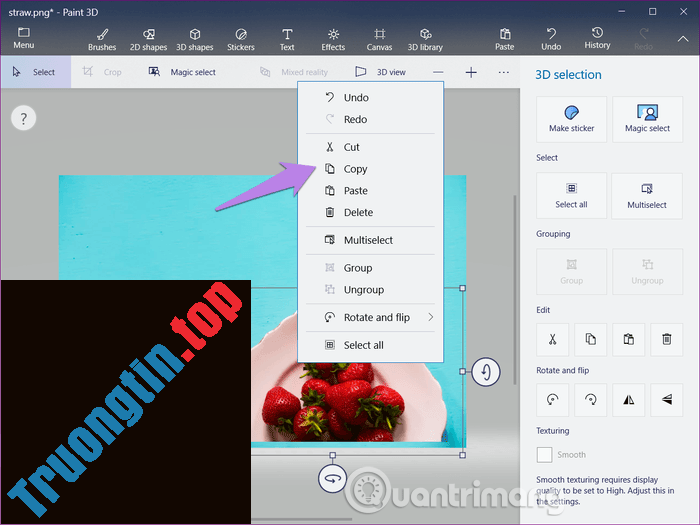Click Multiselect in the side panel
This screenshot has height=525, width=700.
pyautogui.click(x=647, y=196)
